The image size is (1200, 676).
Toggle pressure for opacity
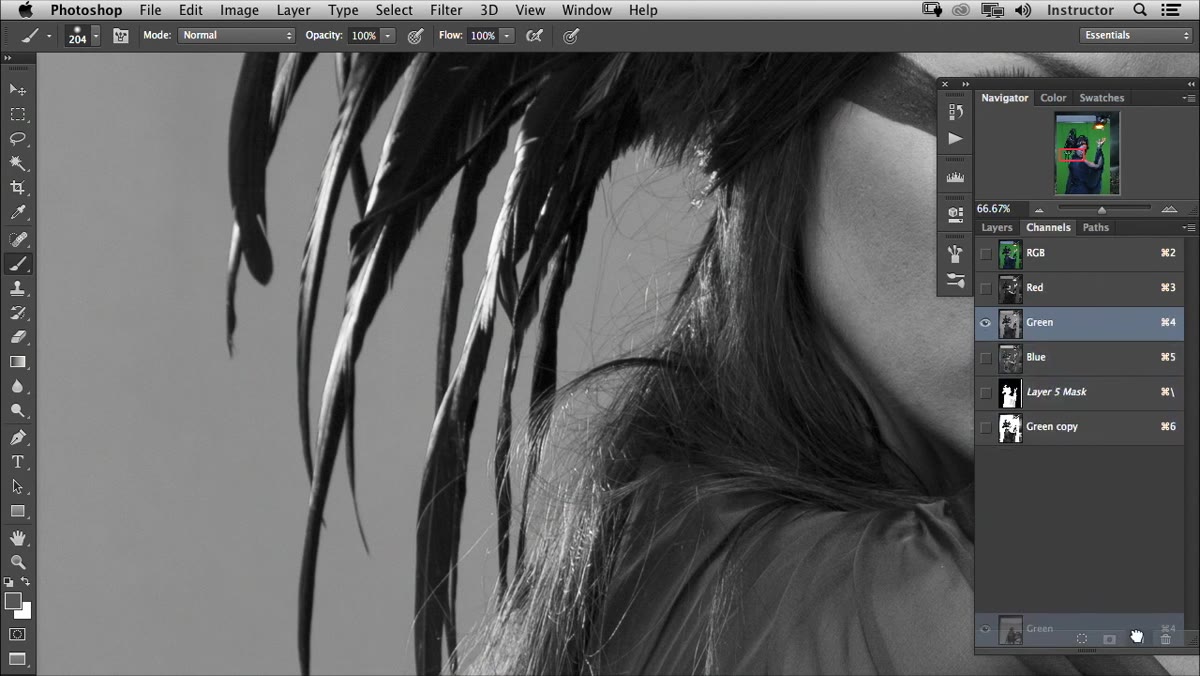click(415, 36)
